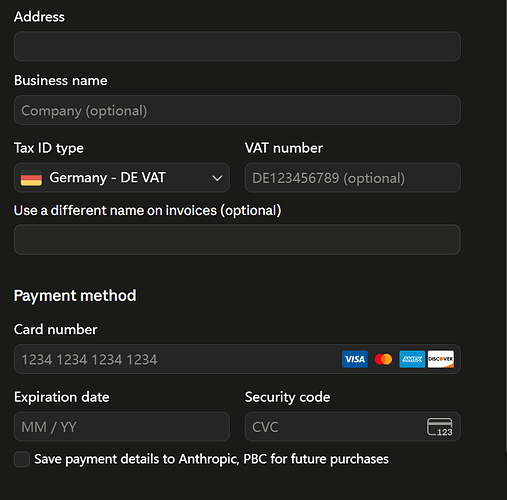Click the Mastercard logo icon
Screen dimensions: 507x500
click(383, 359)
